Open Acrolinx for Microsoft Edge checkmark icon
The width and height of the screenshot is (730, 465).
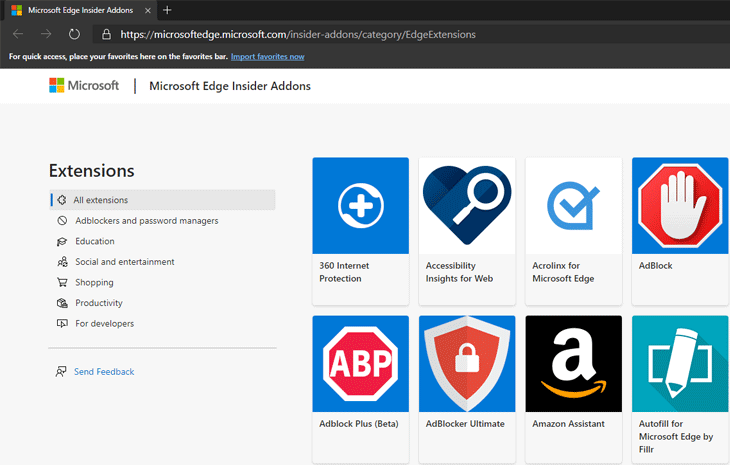click(574, 206)
